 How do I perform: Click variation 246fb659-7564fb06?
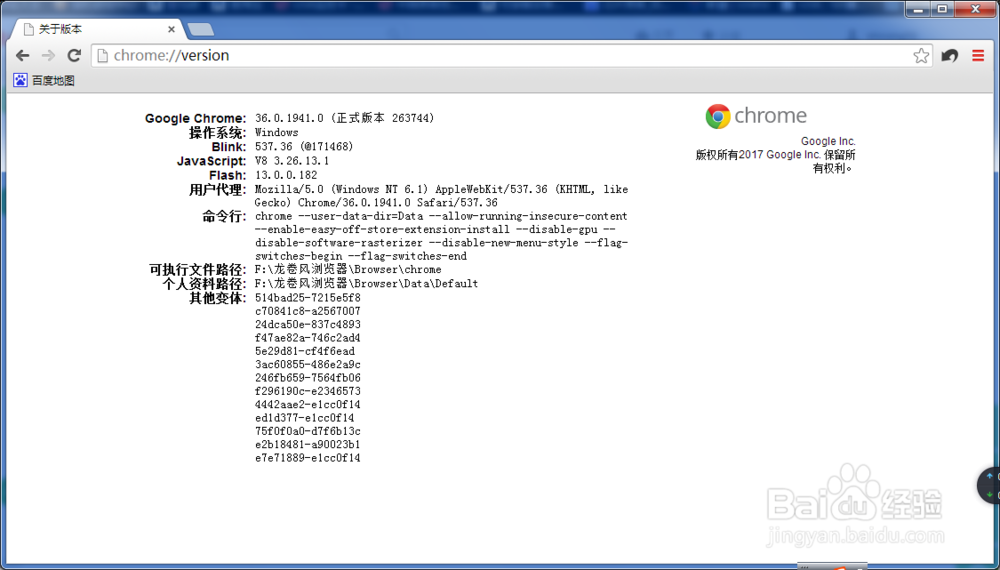point(307,378)
